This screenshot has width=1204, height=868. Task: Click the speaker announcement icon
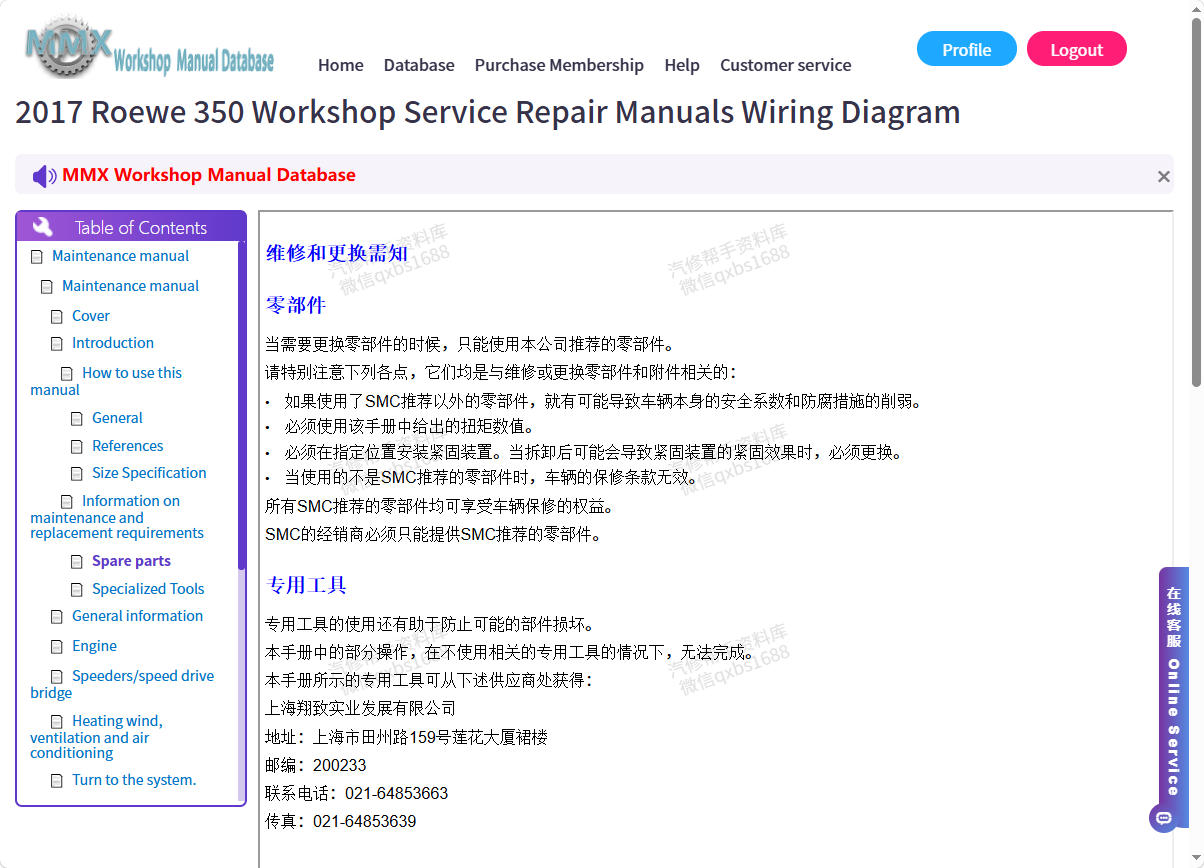44,176
